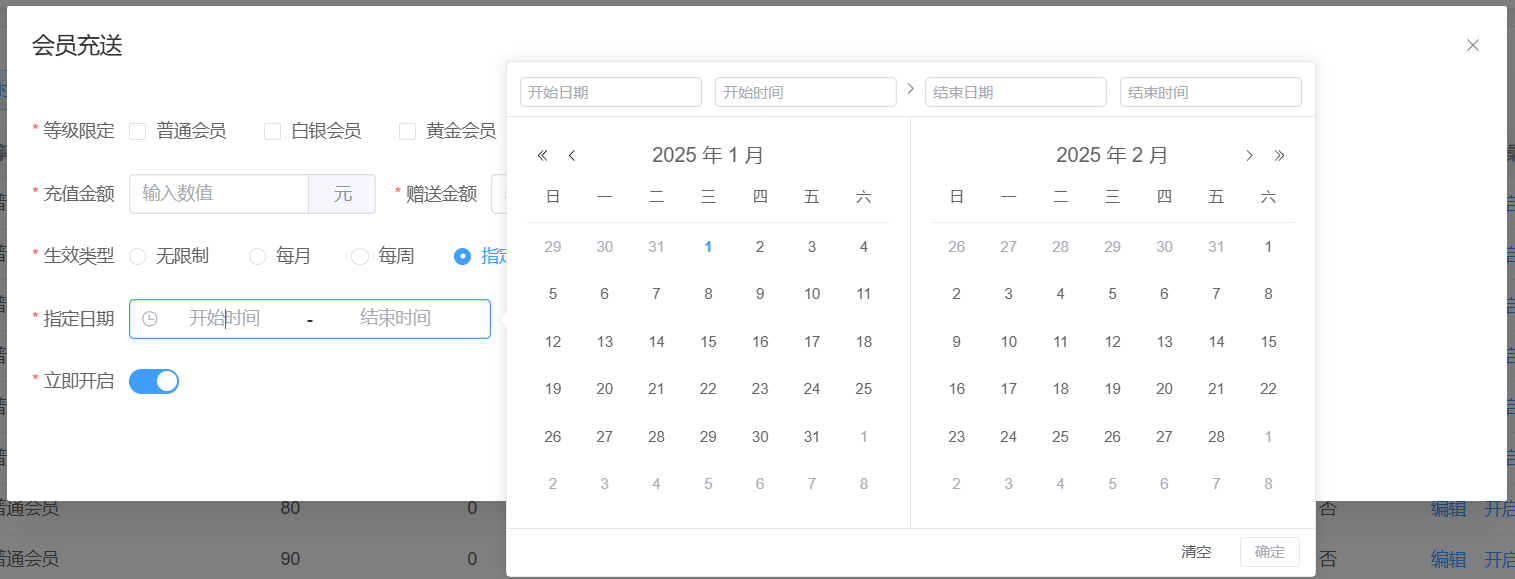Screen dimensions: 1515x579
Task: Click the 元 unit addon
Action: pyautogui.click(x=343, y=194)
